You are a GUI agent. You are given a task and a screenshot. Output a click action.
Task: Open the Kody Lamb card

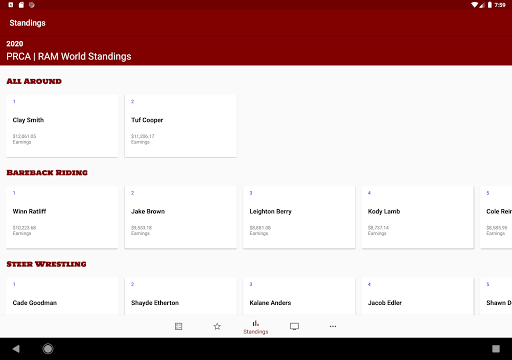tap(418, 217)
